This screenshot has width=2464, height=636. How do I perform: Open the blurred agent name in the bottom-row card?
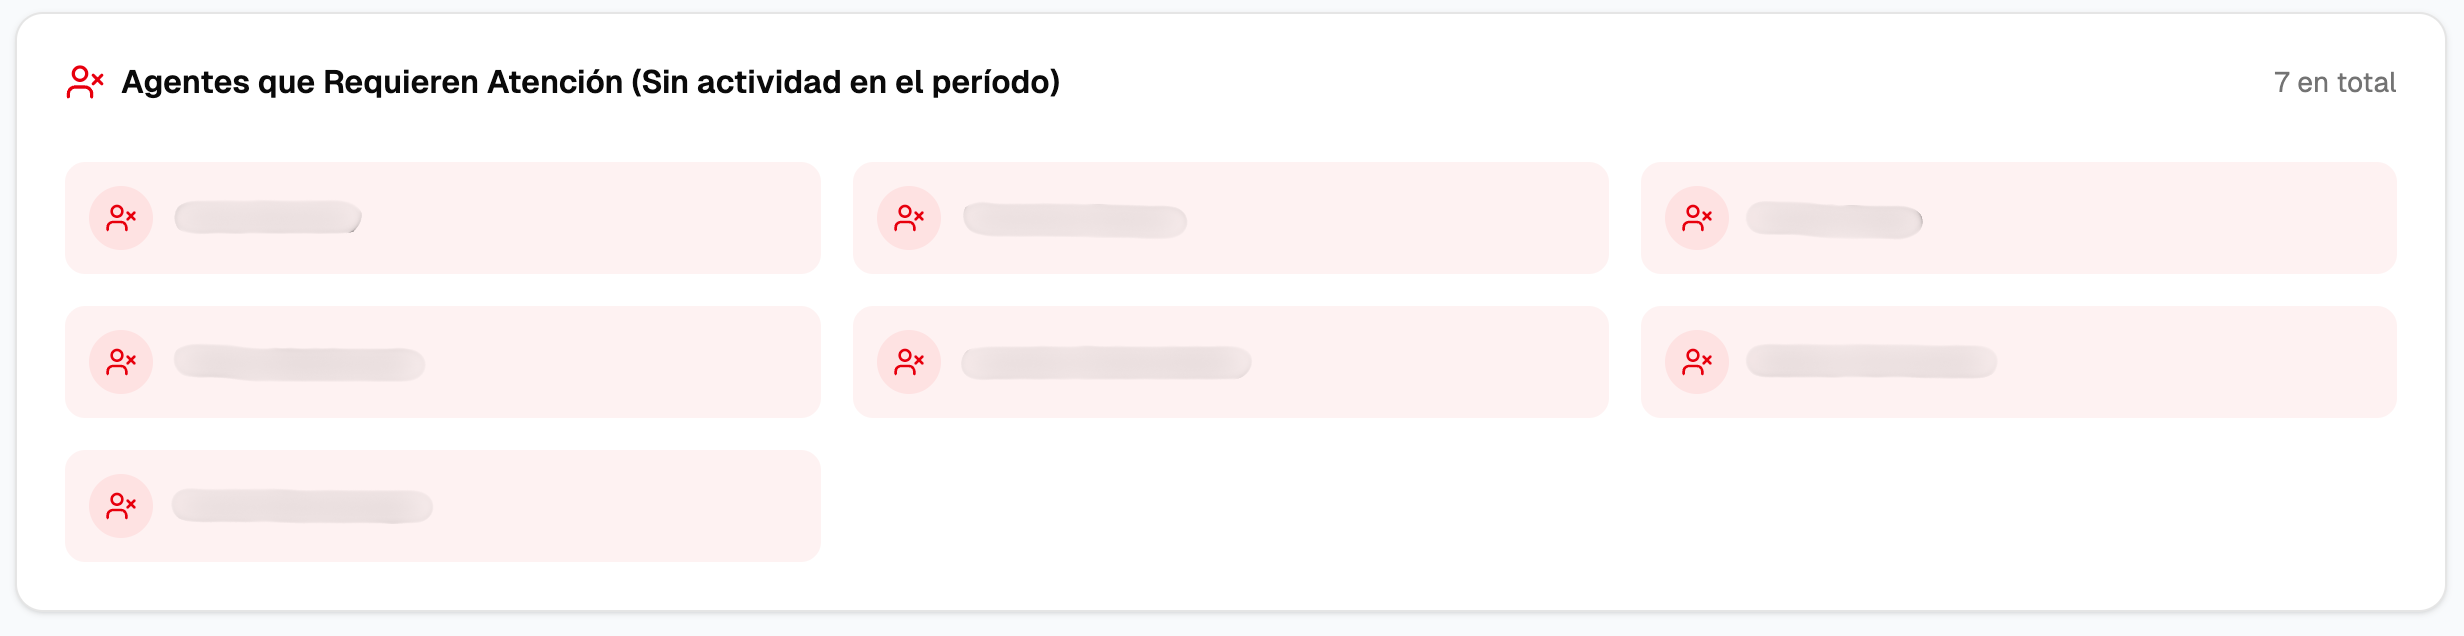coord(302,506)
